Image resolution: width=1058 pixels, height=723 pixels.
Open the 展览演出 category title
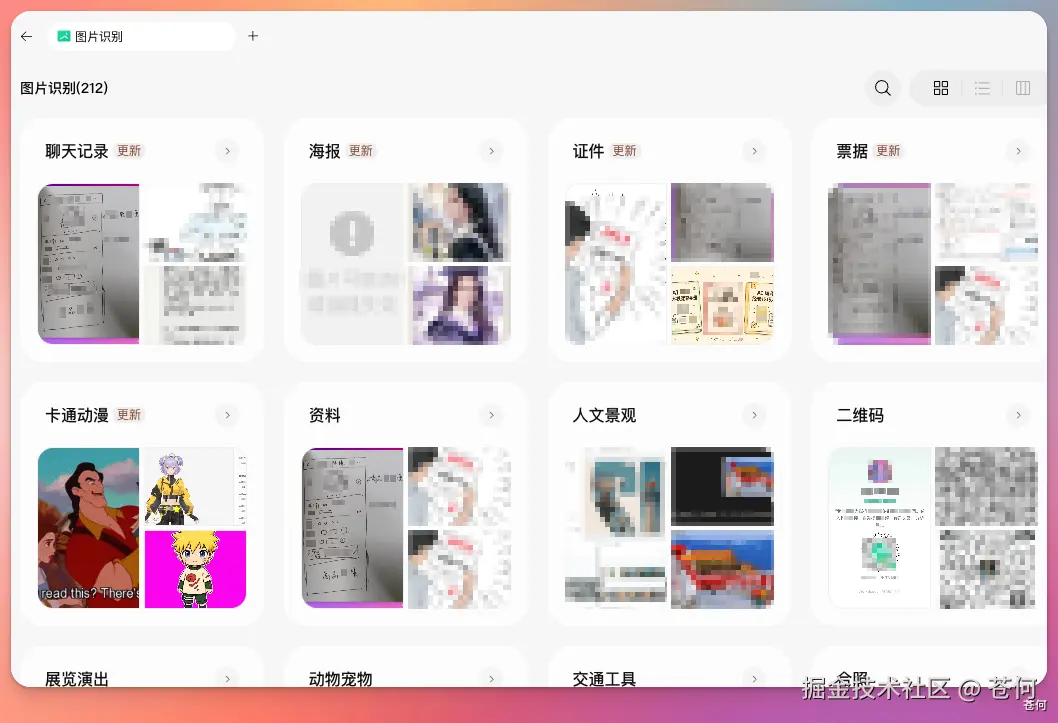point(77,678)
